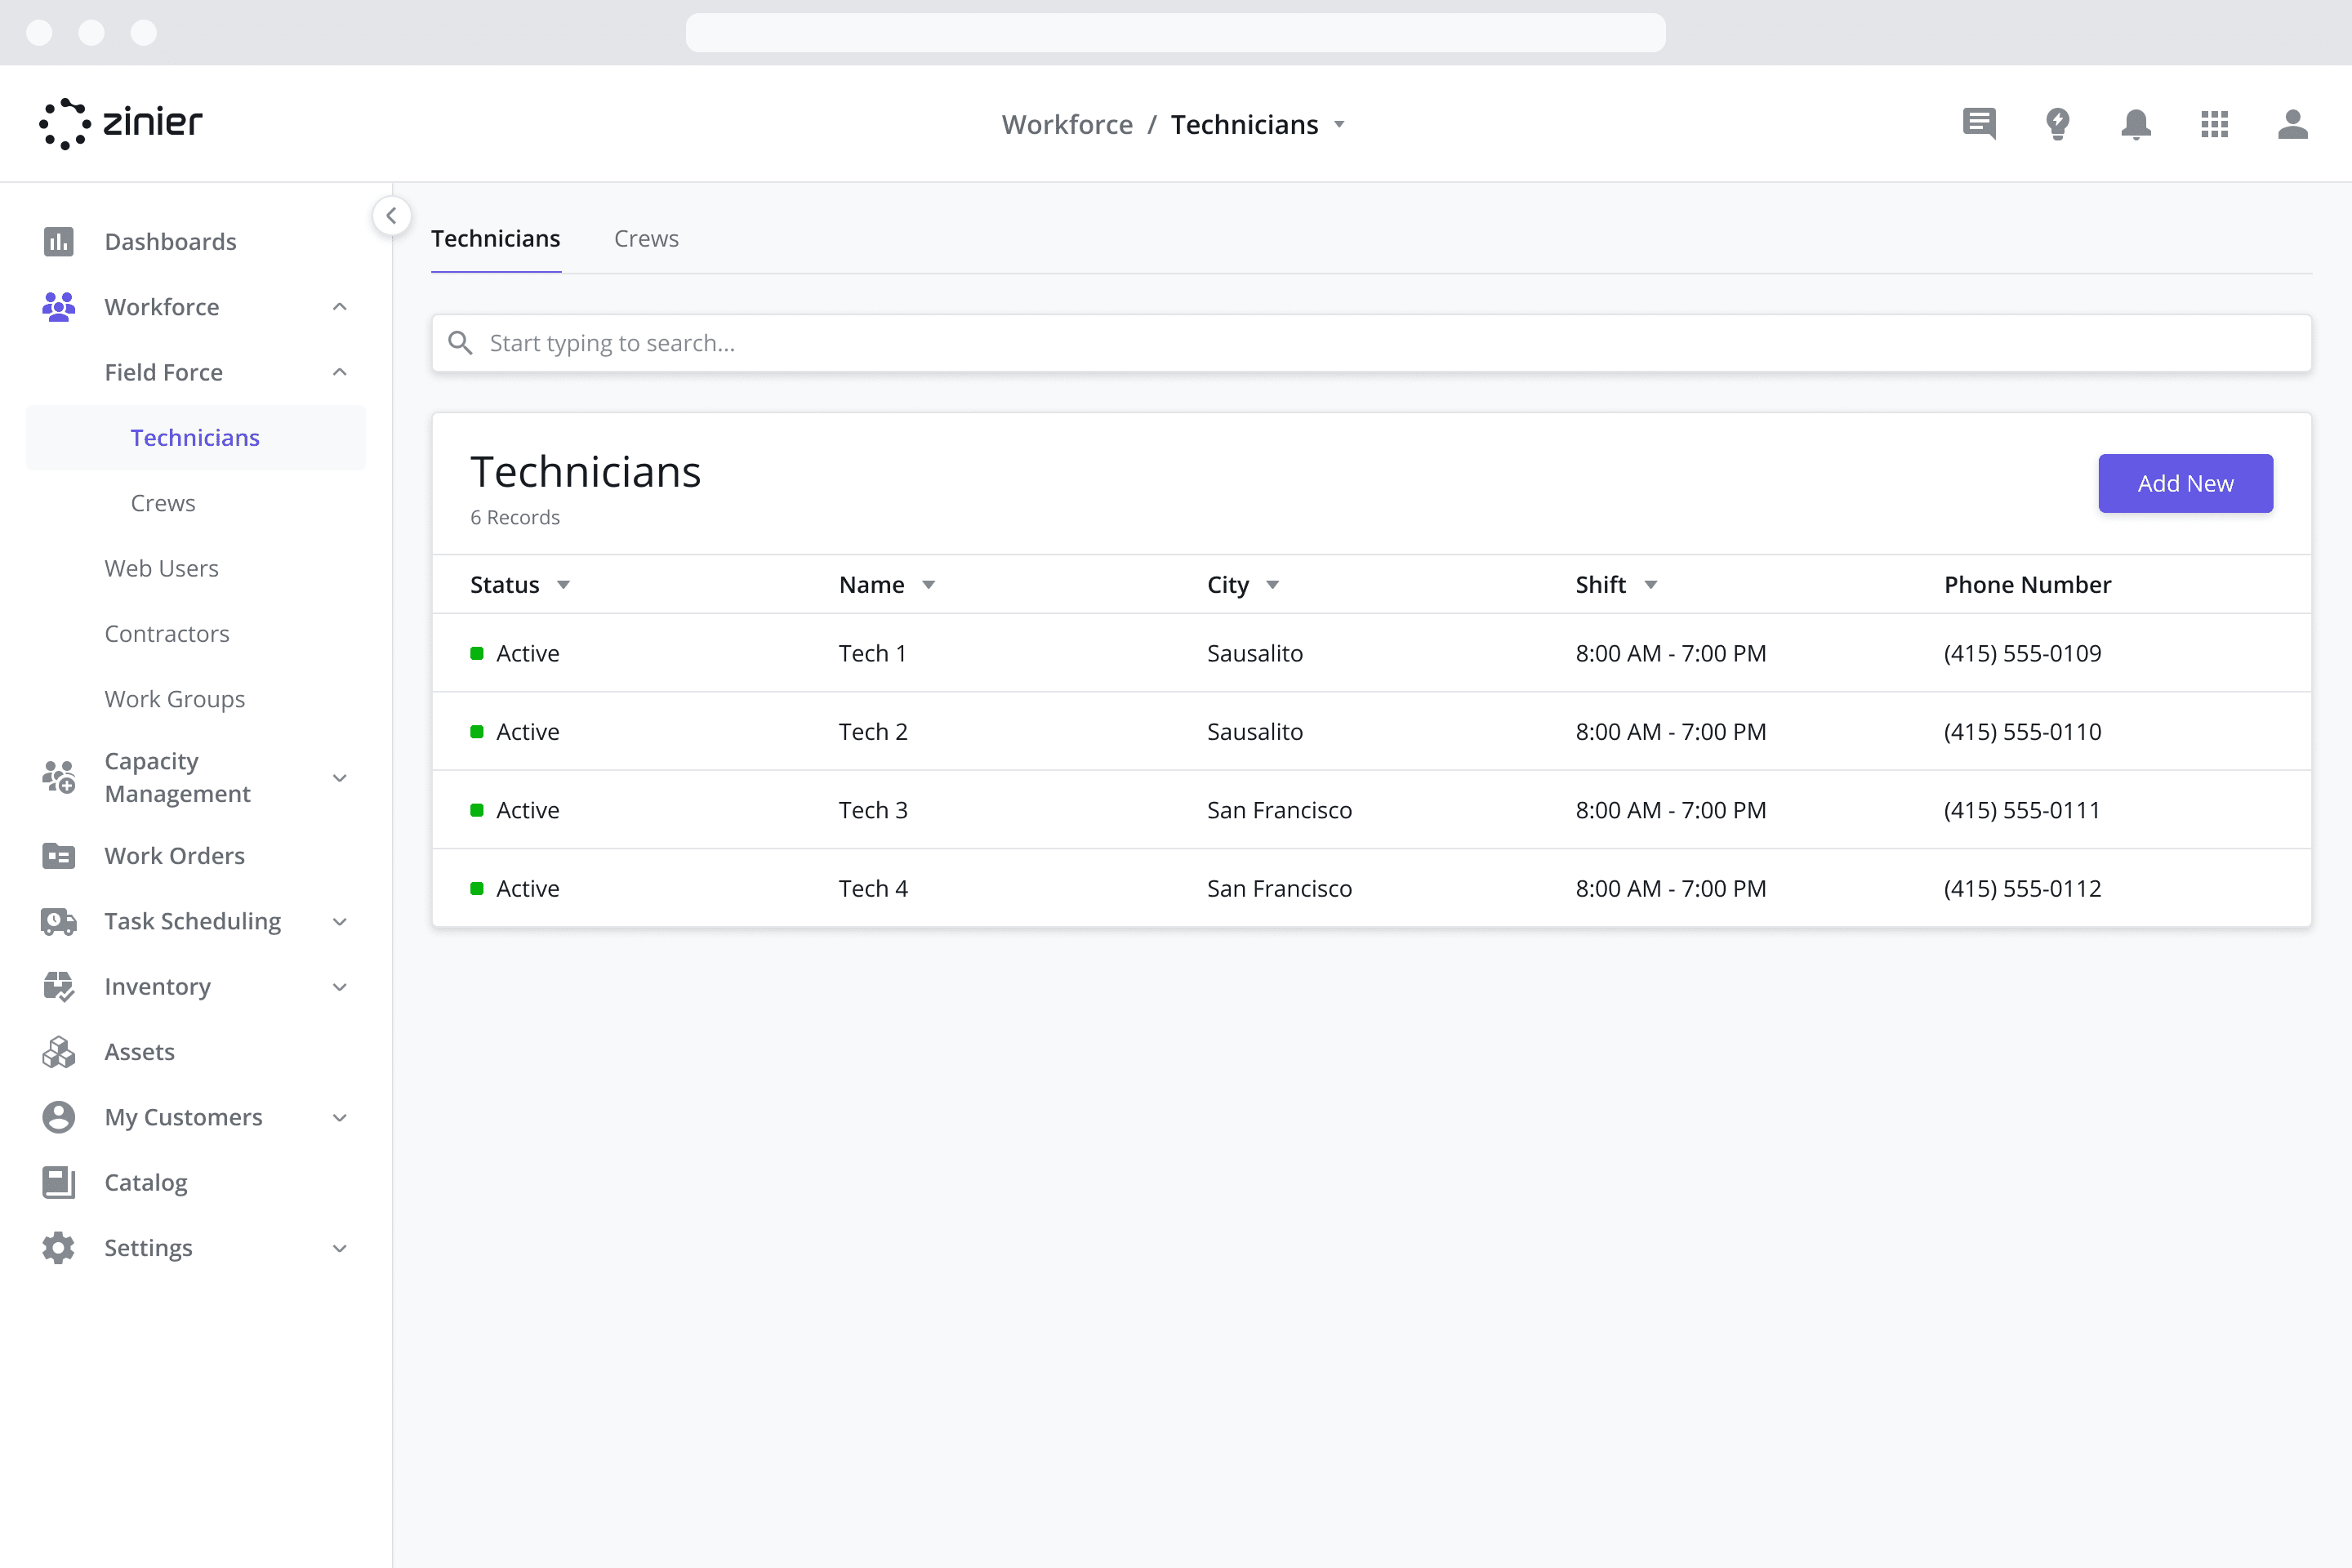Open the Tech 4 row
This screenshot has width=2352, height=1568.
pyautogui.click(x=1371, y=888)
